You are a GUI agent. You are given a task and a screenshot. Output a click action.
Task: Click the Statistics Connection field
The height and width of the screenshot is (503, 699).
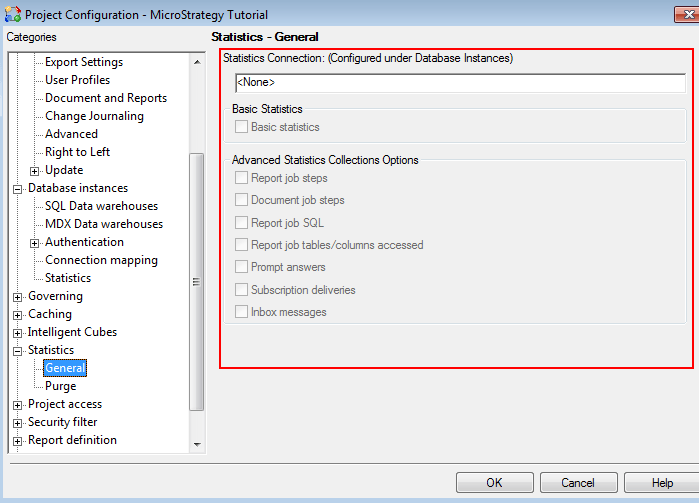pyautogui.click(x=458, y=82)
